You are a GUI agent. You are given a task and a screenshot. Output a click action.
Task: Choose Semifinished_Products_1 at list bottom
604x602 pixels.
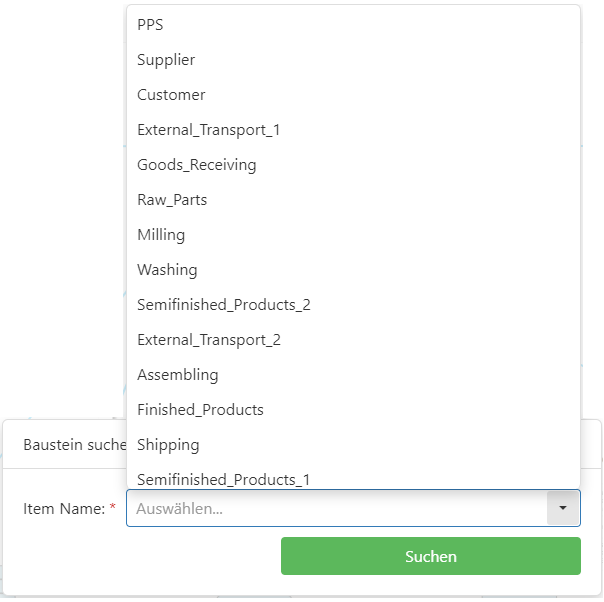tap(223, 479)
